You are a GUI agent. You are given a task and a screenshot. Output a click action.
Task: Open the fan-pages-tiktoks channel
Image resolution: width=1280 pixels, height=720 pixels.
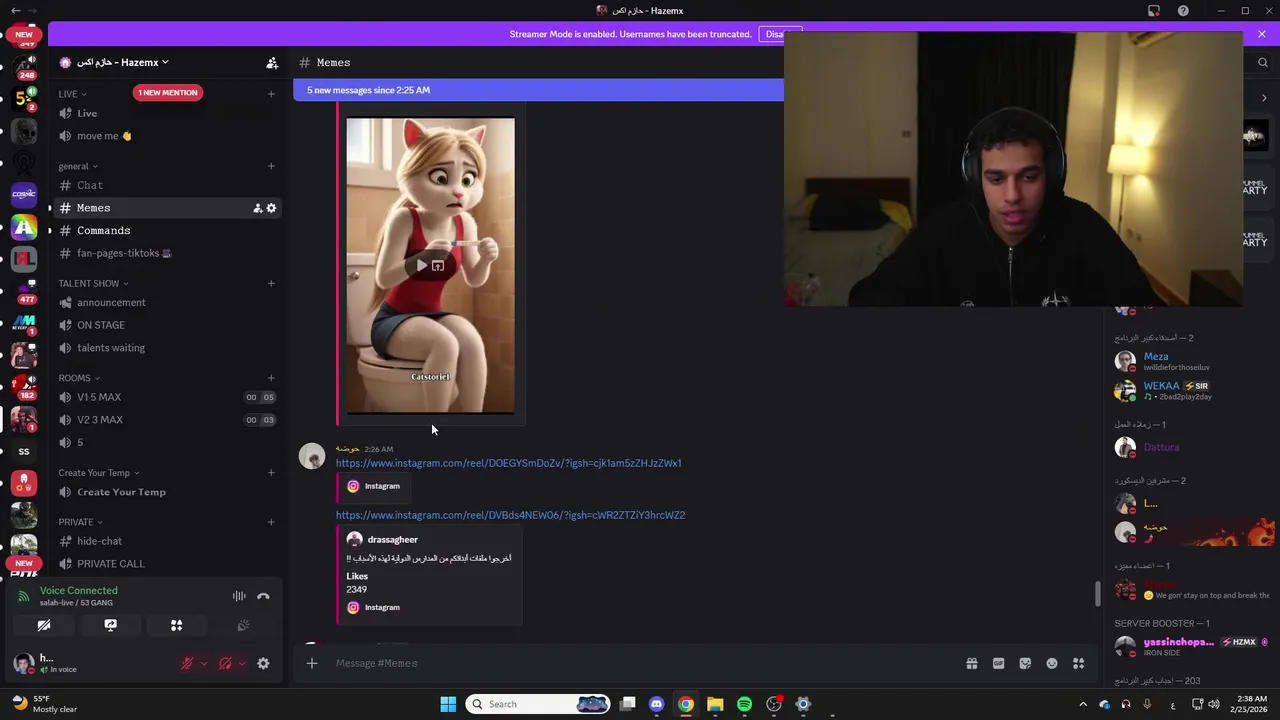click(166, 253)
